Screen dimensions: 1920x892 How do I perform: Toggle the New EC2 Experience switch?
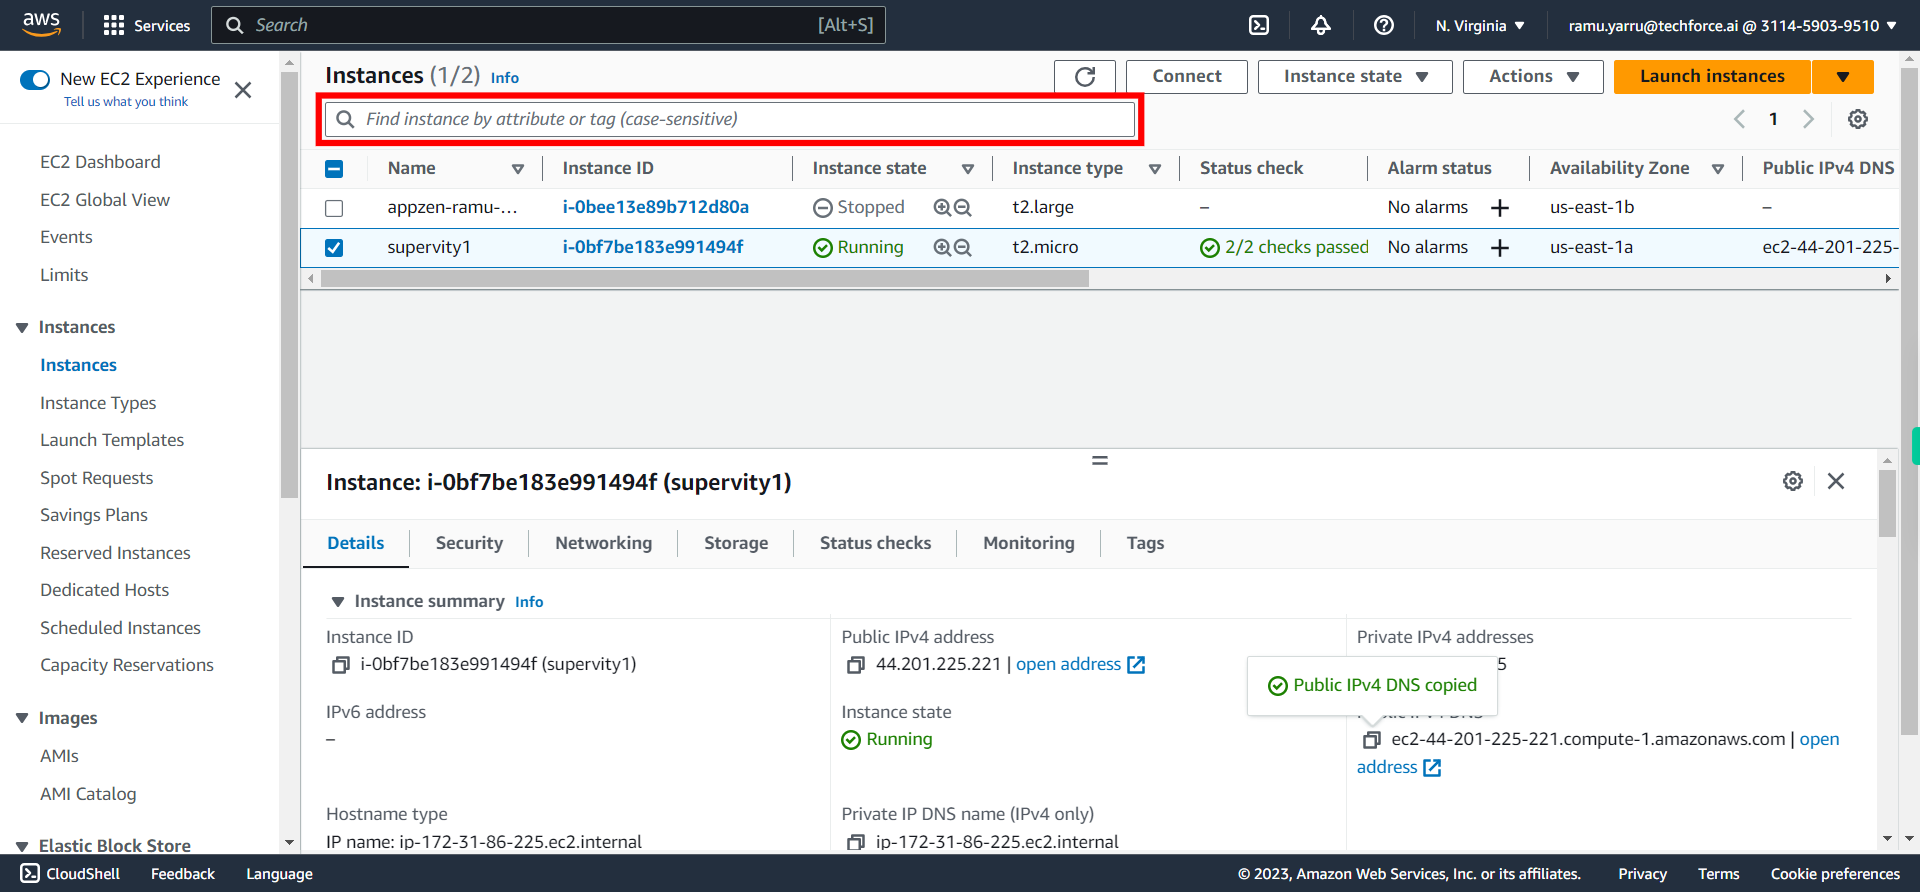(35, 79)
